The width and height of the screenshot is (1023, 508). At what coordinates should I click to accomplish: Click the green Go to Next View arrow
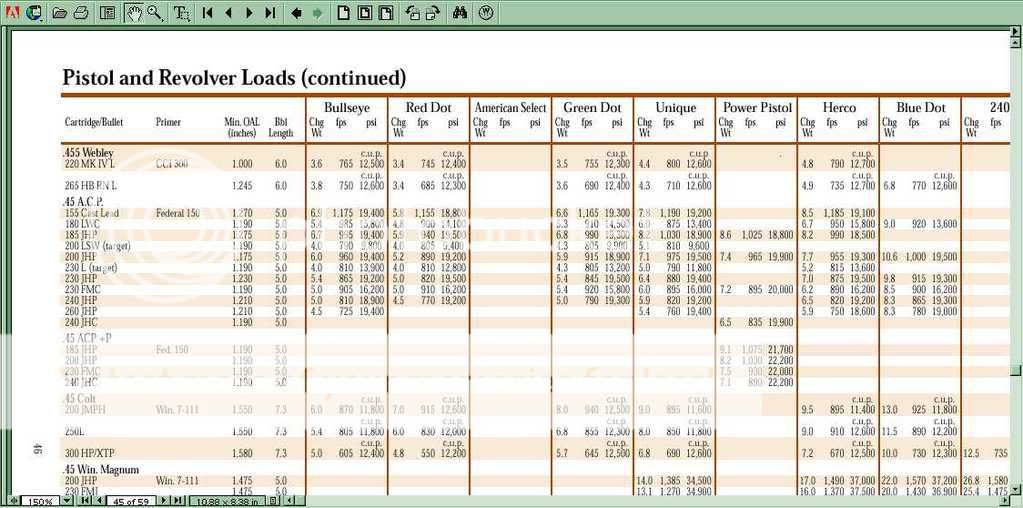pyautogui.click(x=318, y=12)
